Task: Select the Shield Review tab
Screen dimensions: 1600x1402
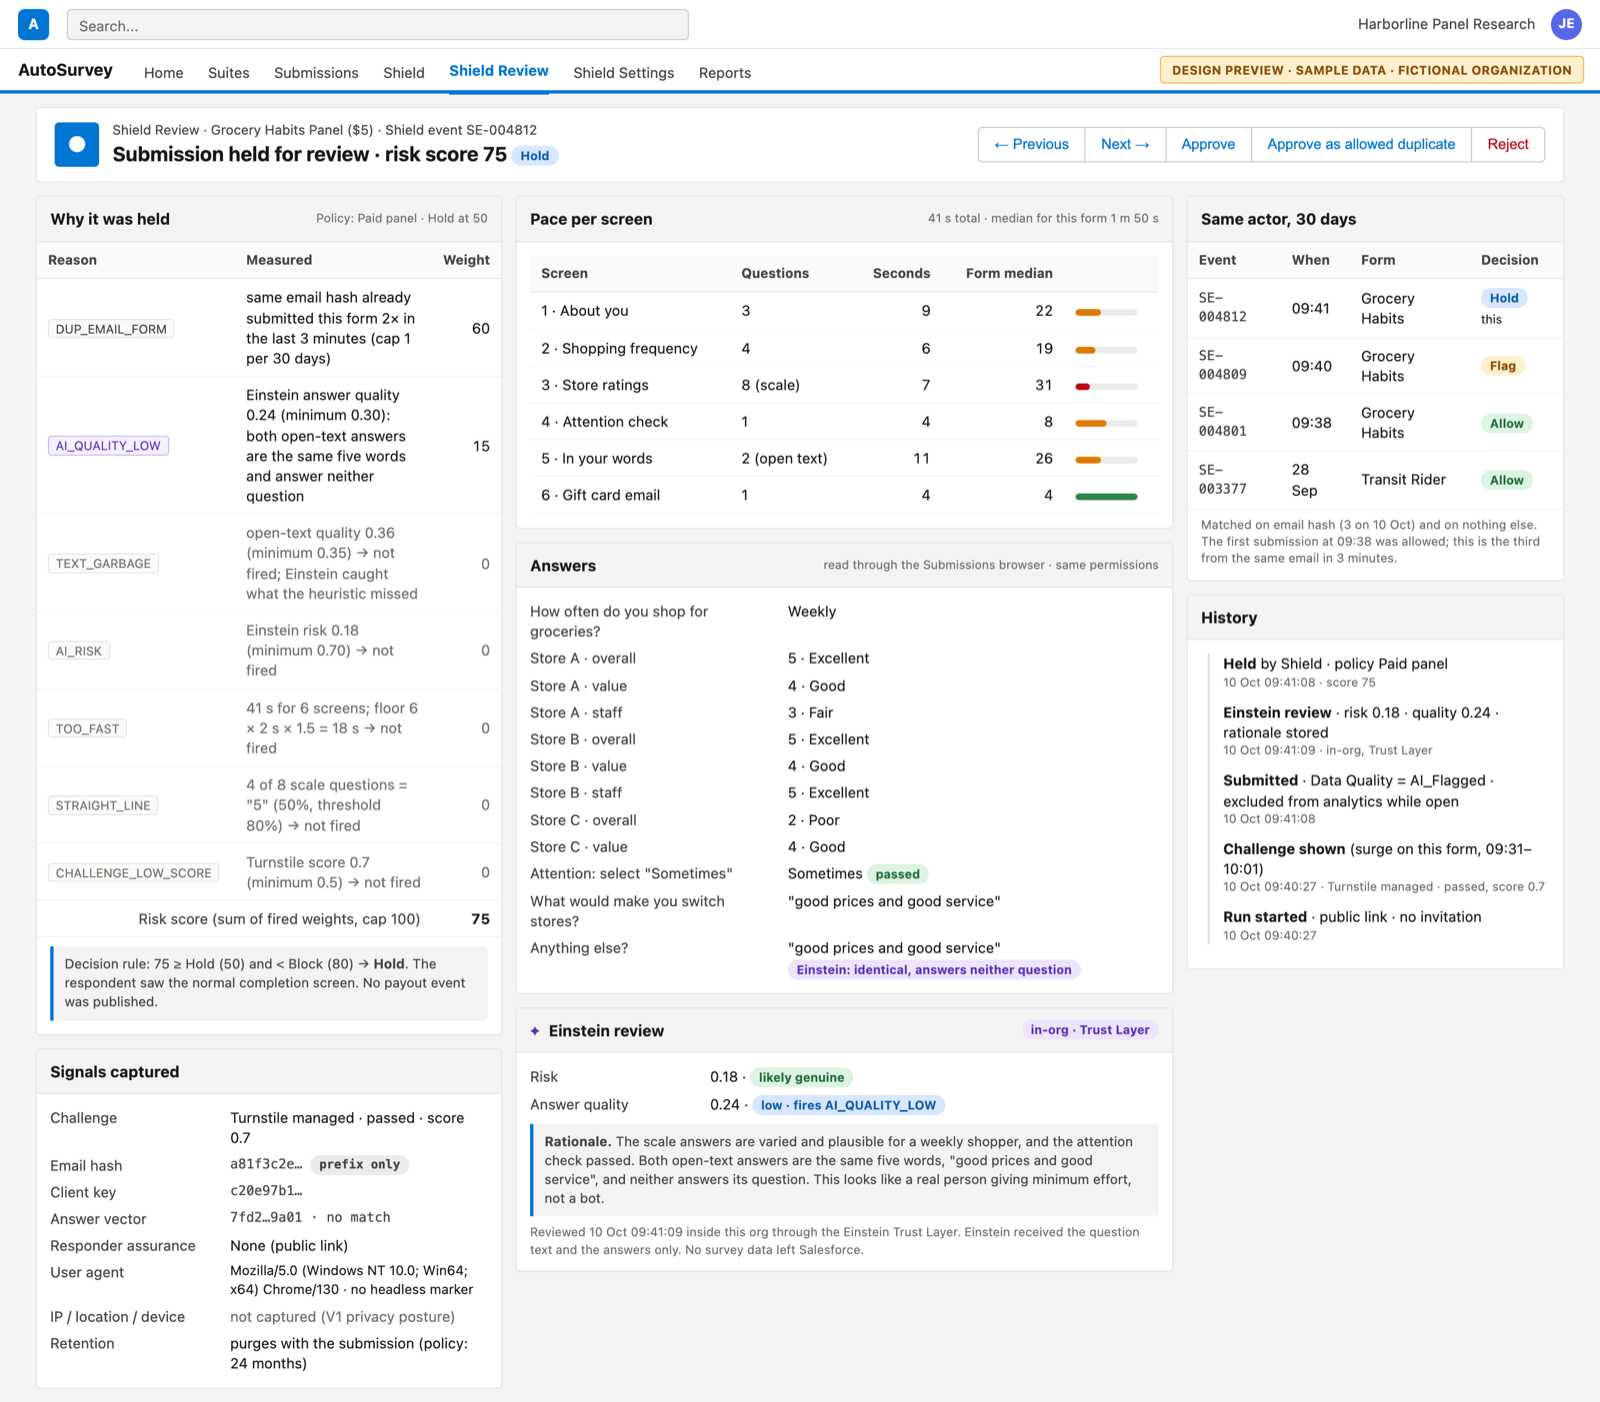Action: pos(499,71)
